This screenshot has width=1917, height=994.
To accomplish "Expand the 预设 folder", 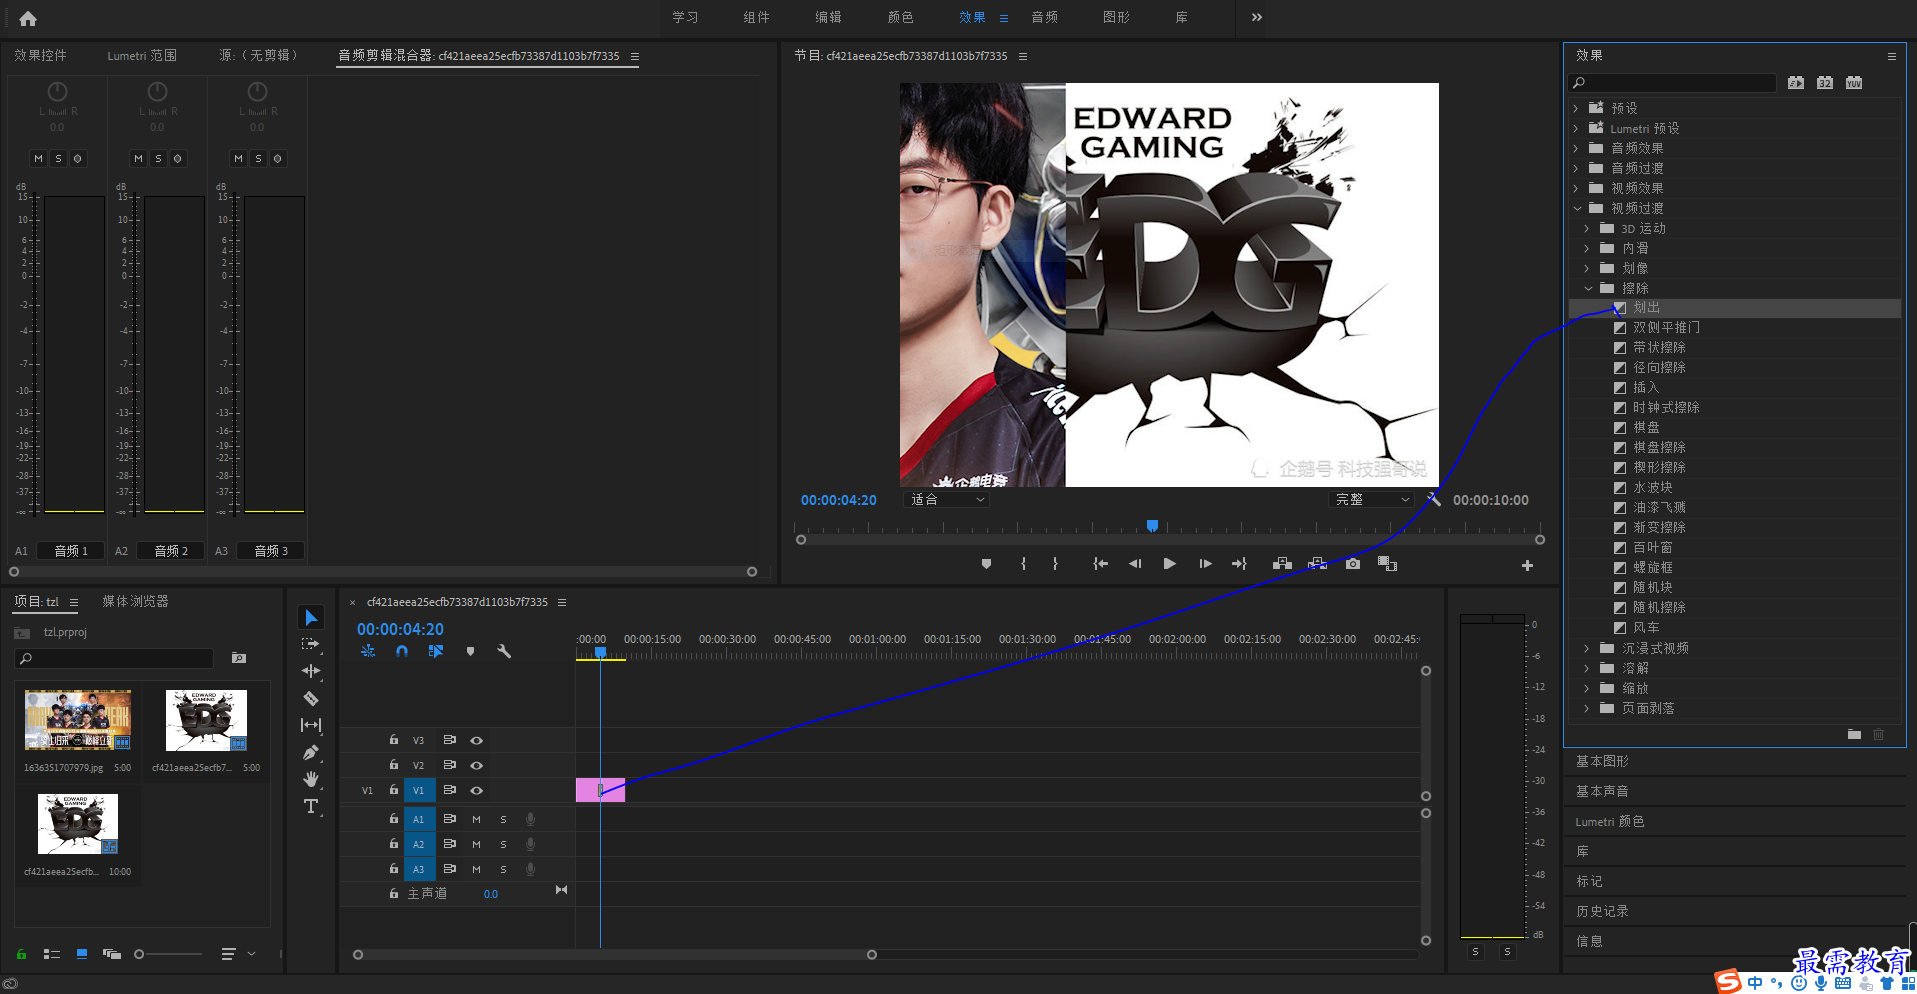I will click(x=1576, y=108).
